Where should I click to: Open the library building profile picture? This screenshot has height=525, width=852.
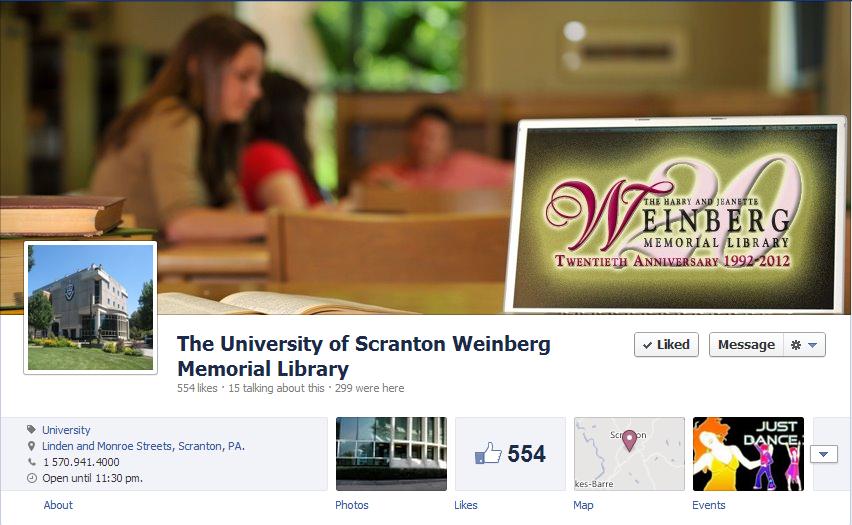tap(90, 308)
